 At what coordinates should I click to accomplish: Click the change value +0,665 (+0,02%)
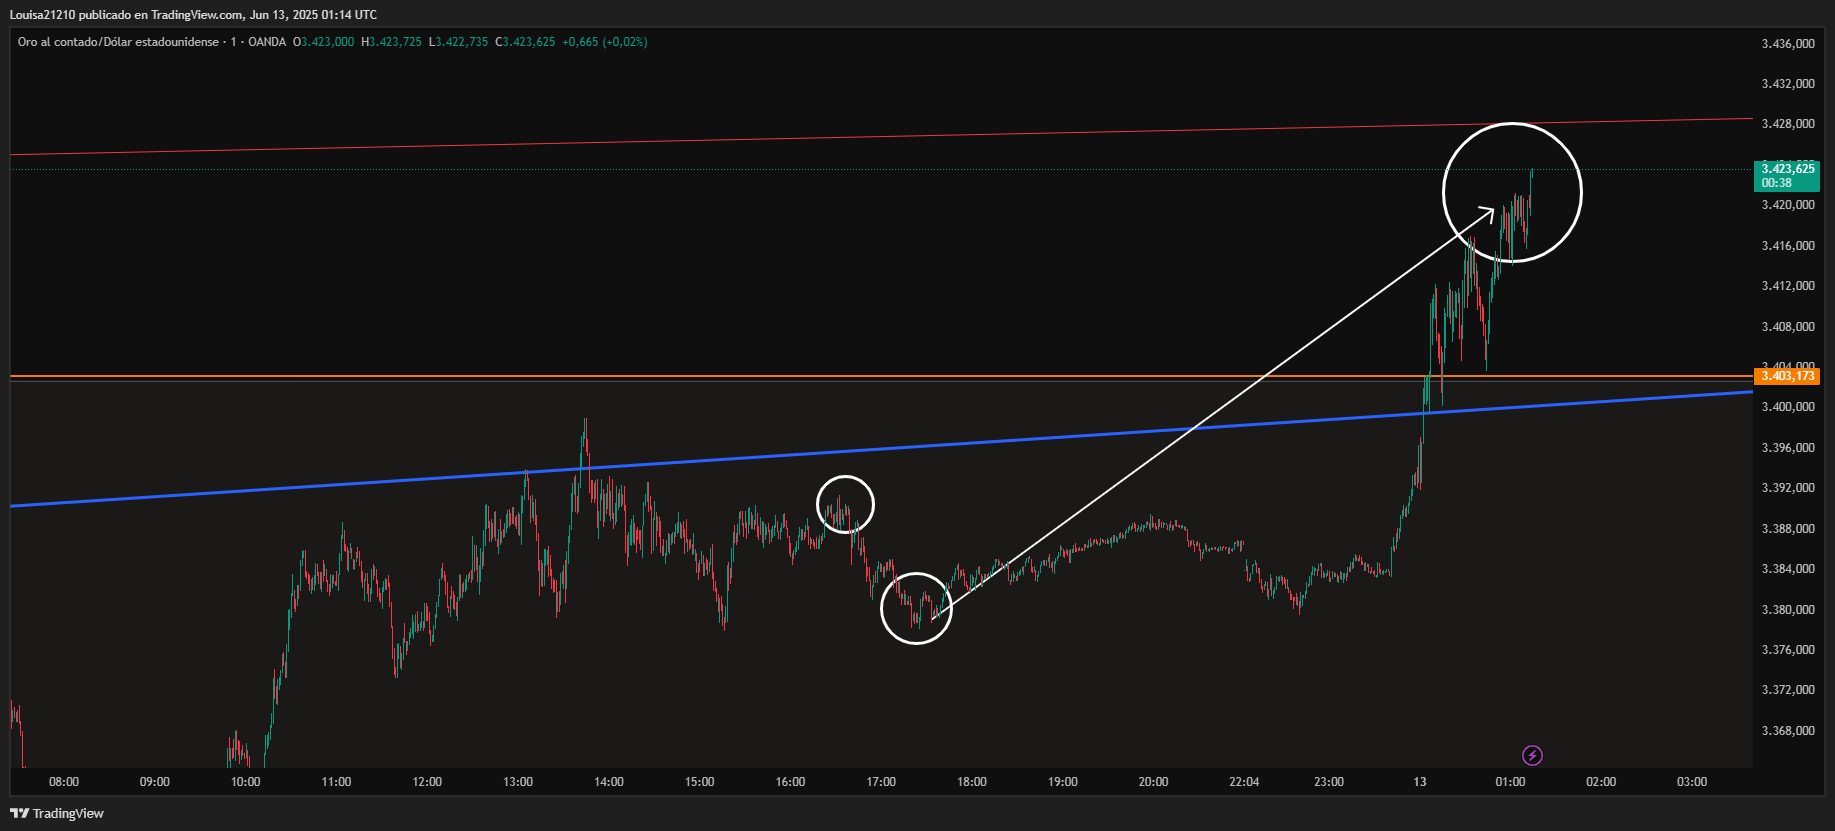click(x=605, y=42)
